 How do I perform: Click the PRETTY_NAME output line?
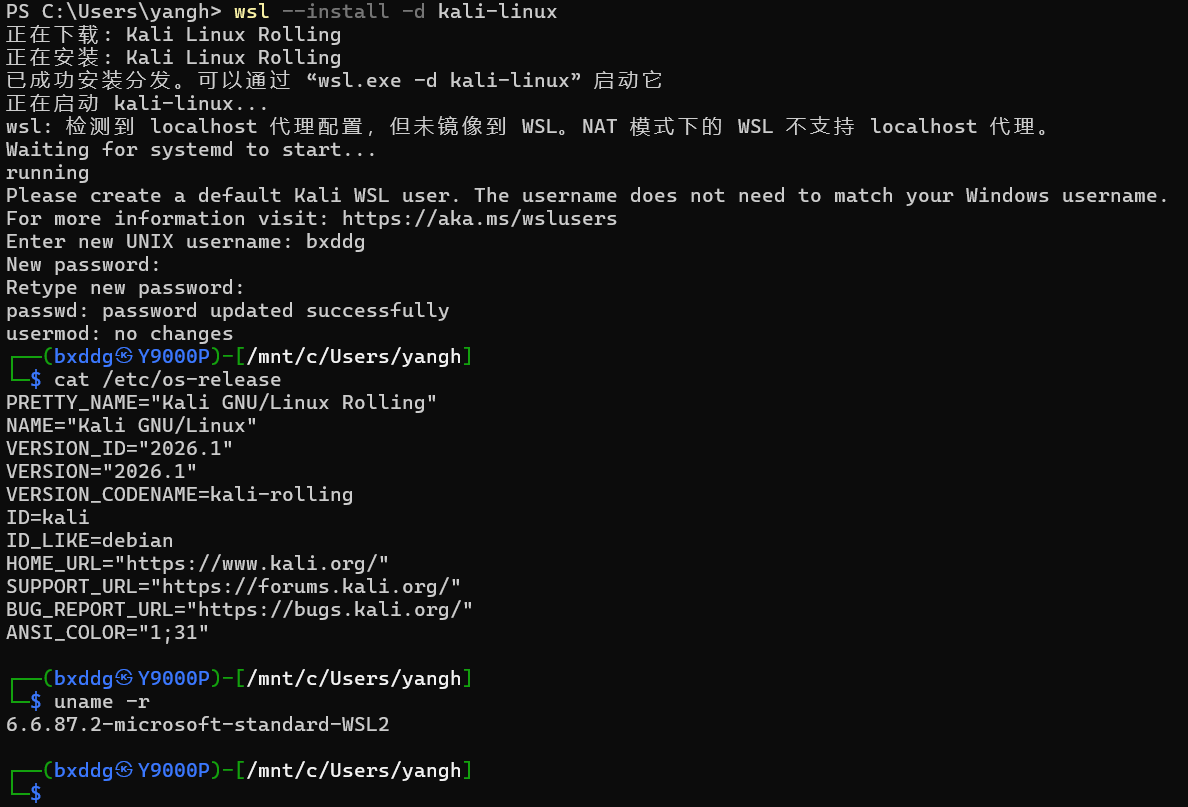[221, 402]
